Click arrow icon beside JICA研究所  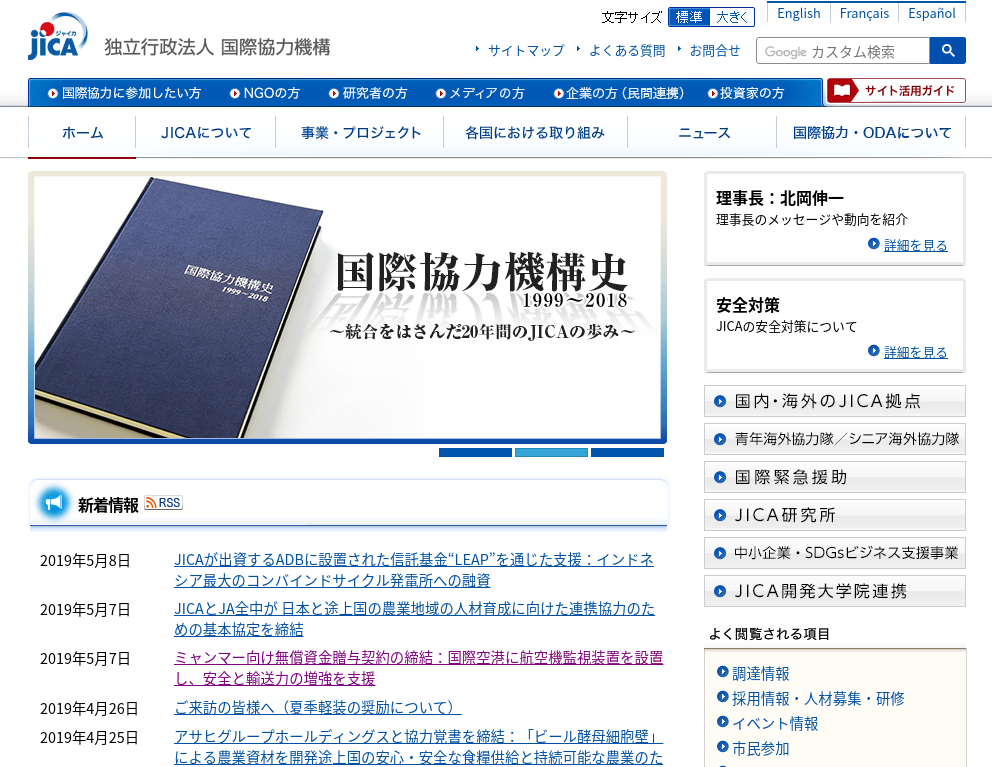tap(720, 515)
